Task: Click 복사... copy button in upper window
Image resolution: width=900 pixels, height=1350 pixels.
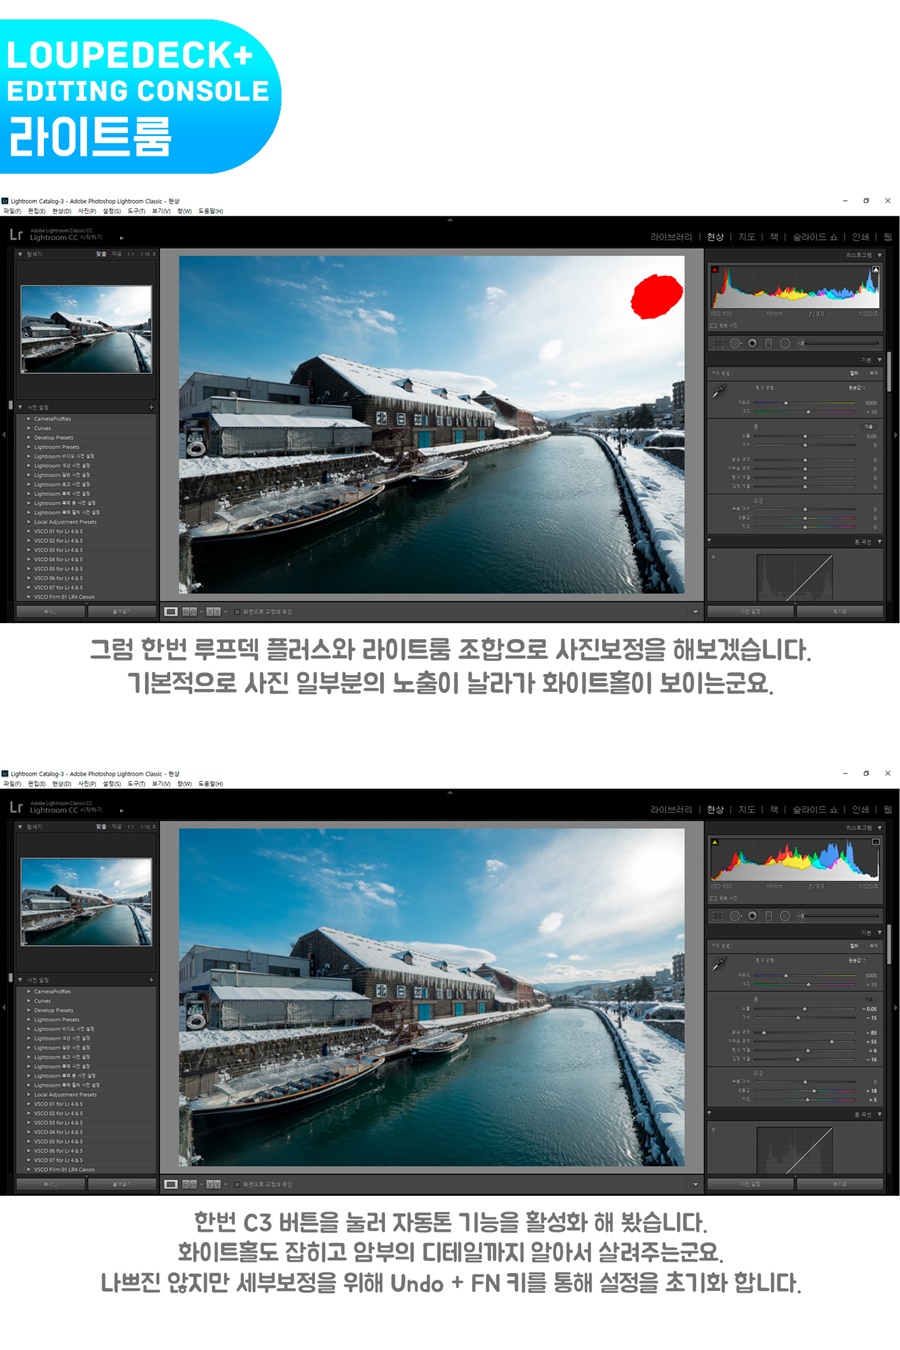Action: [x=50, y=611]
